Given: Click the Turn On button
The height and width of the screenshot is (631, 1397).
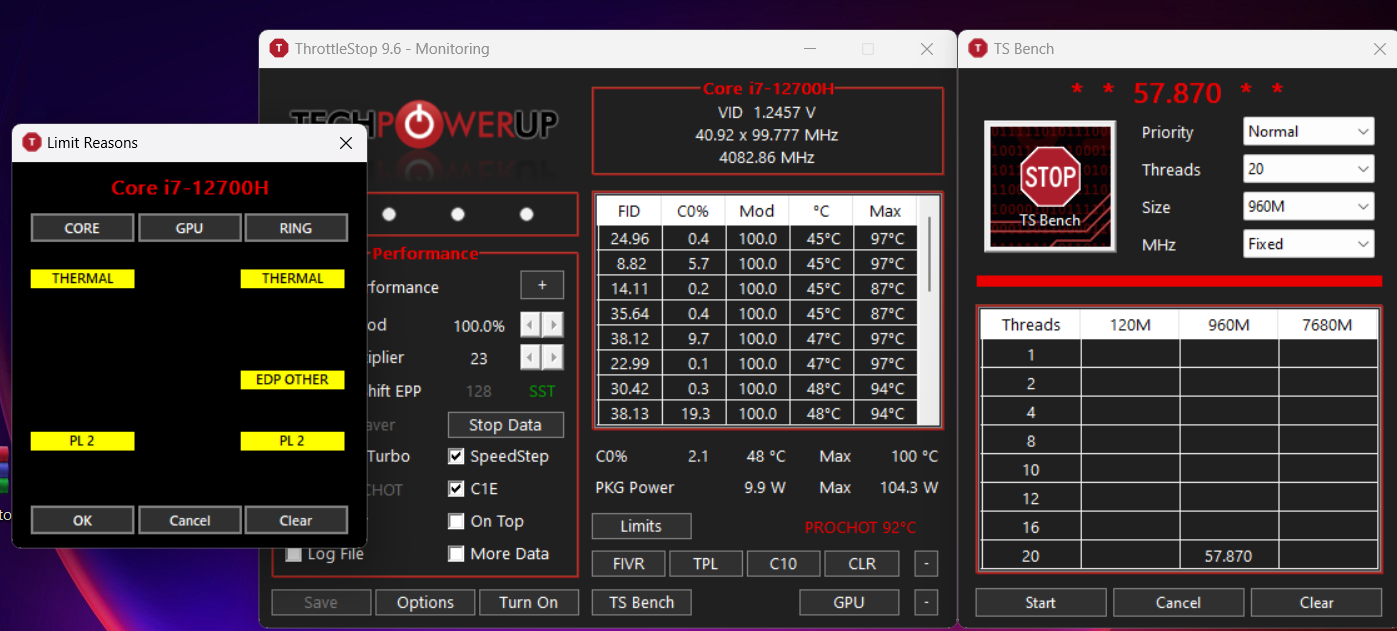Looking at the screenshot, I should 529,602.
